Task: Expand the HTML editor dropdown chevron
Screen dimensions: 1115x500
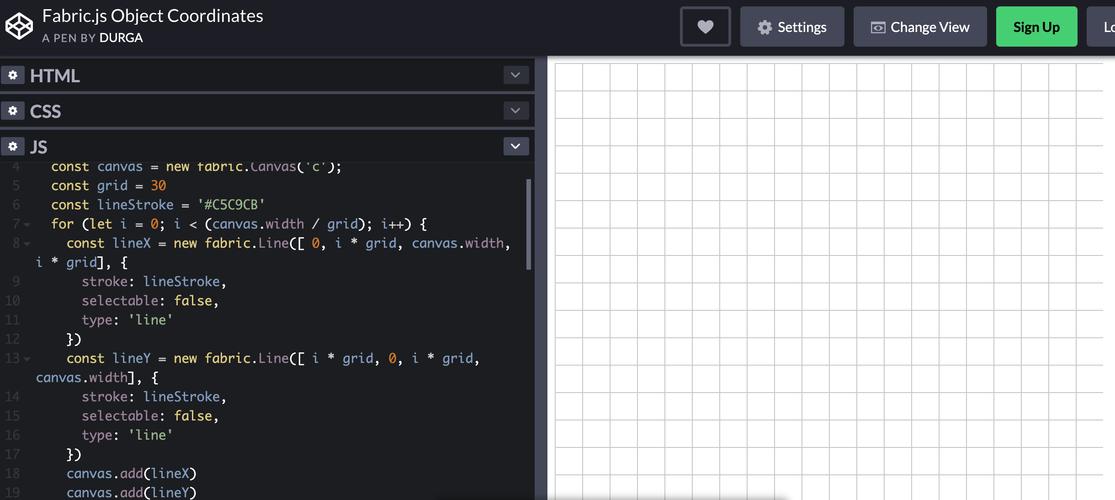Action: coord(516,75)
